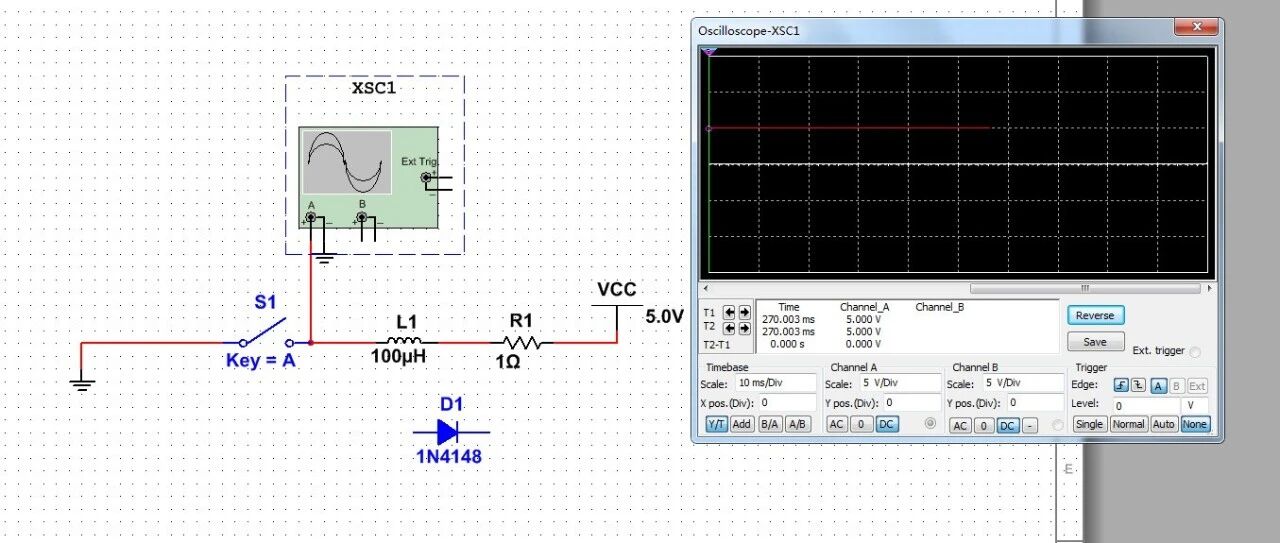Viewport: 1280px width, 543px height.
Task: Set Channel B coupling to AC
Action: (x=960, y=426)
